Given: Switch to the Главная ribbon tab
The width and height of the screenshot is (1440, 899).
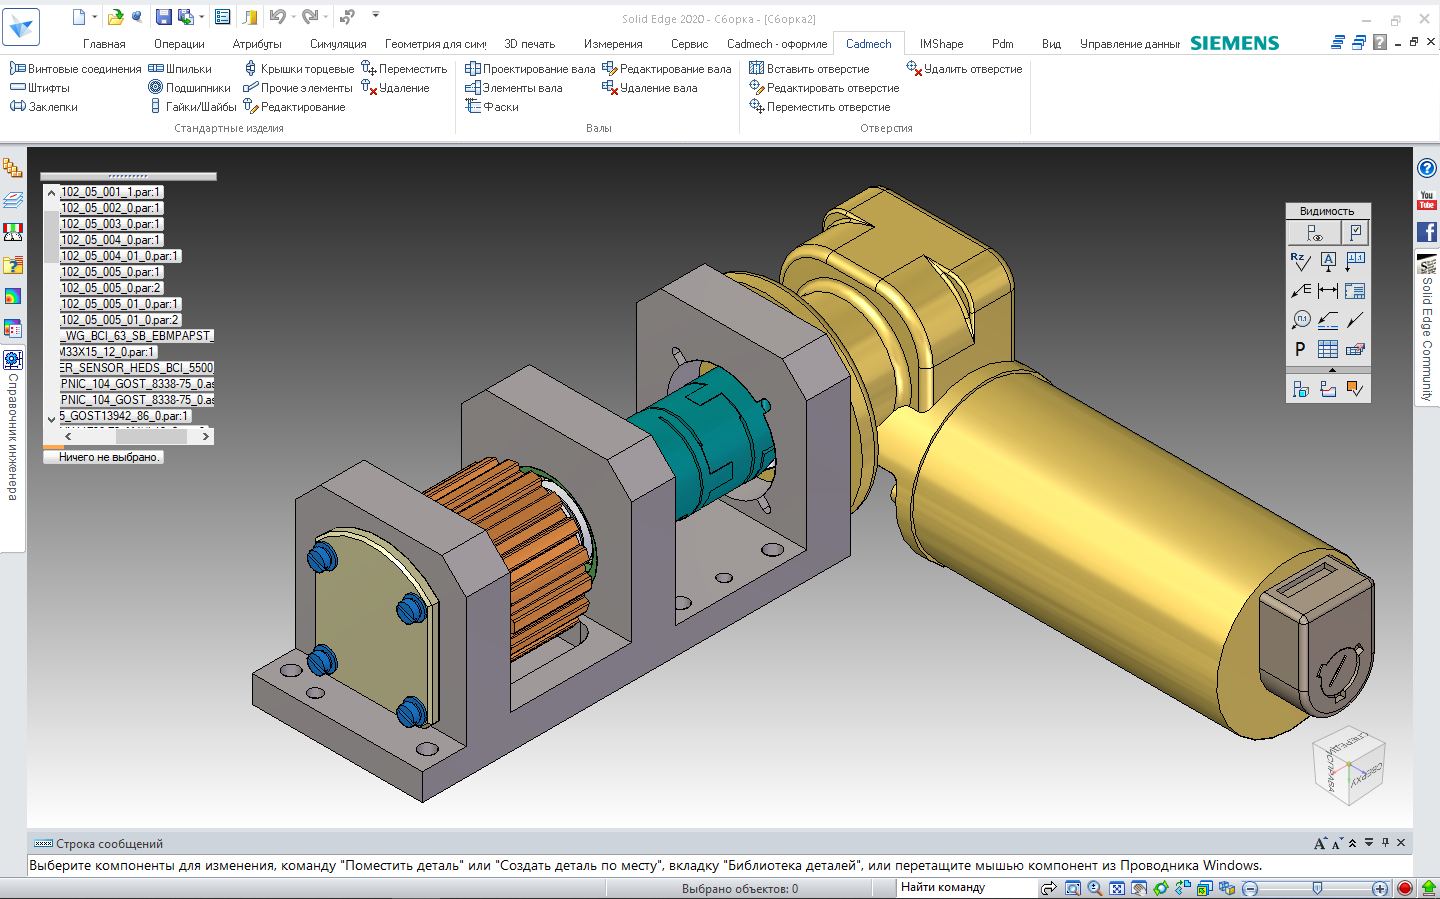Looking at the screenshot, I should pyautogui.click(x=104, y=44).
